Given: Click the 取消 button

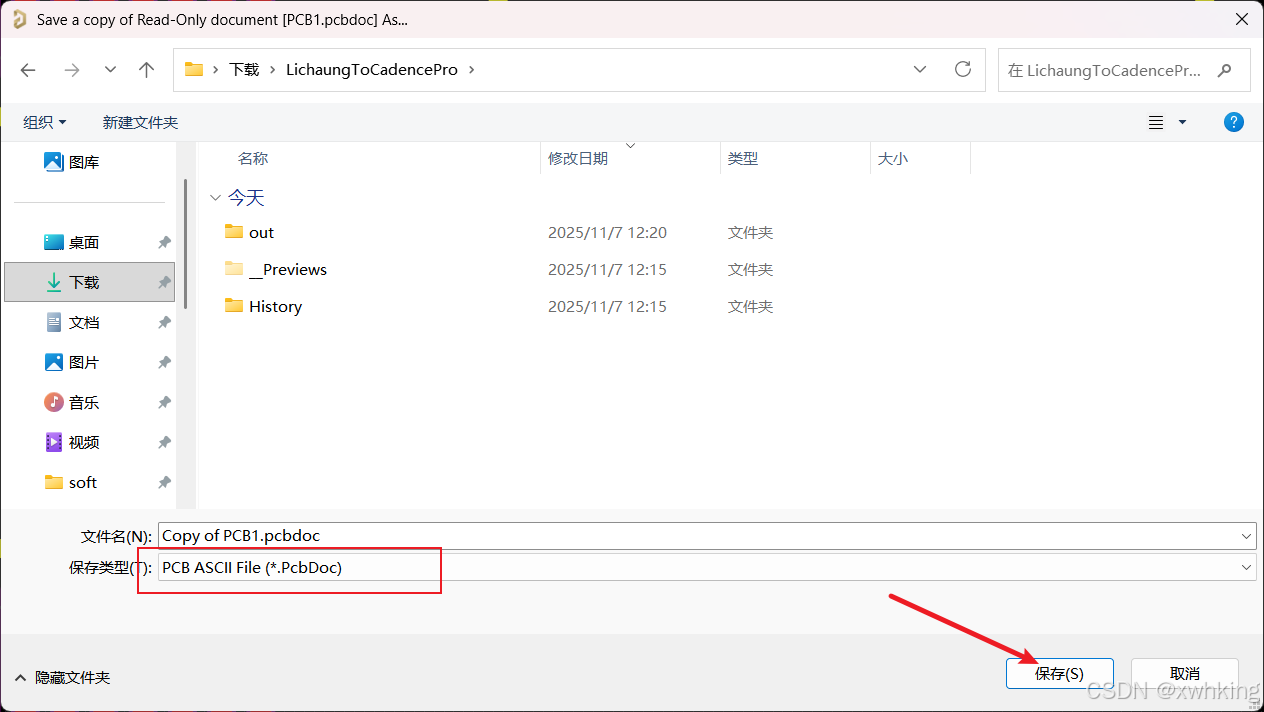Looking at the screenshot, I should (1185, 673).
